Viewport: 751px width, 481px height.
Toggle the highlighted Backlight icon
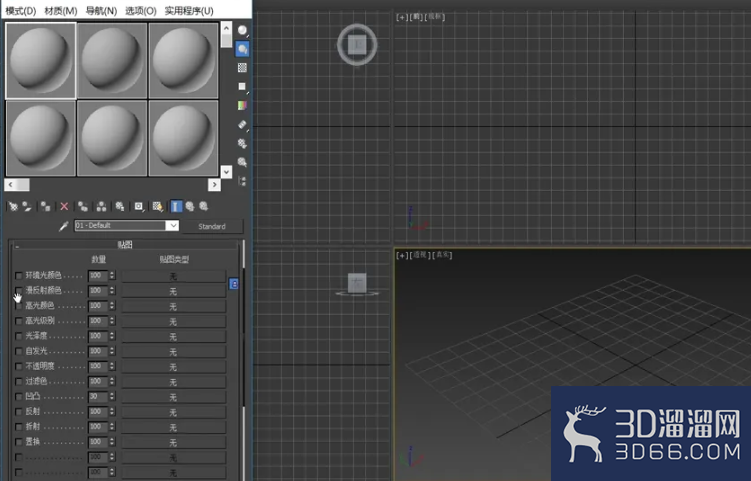coord(242,49)
